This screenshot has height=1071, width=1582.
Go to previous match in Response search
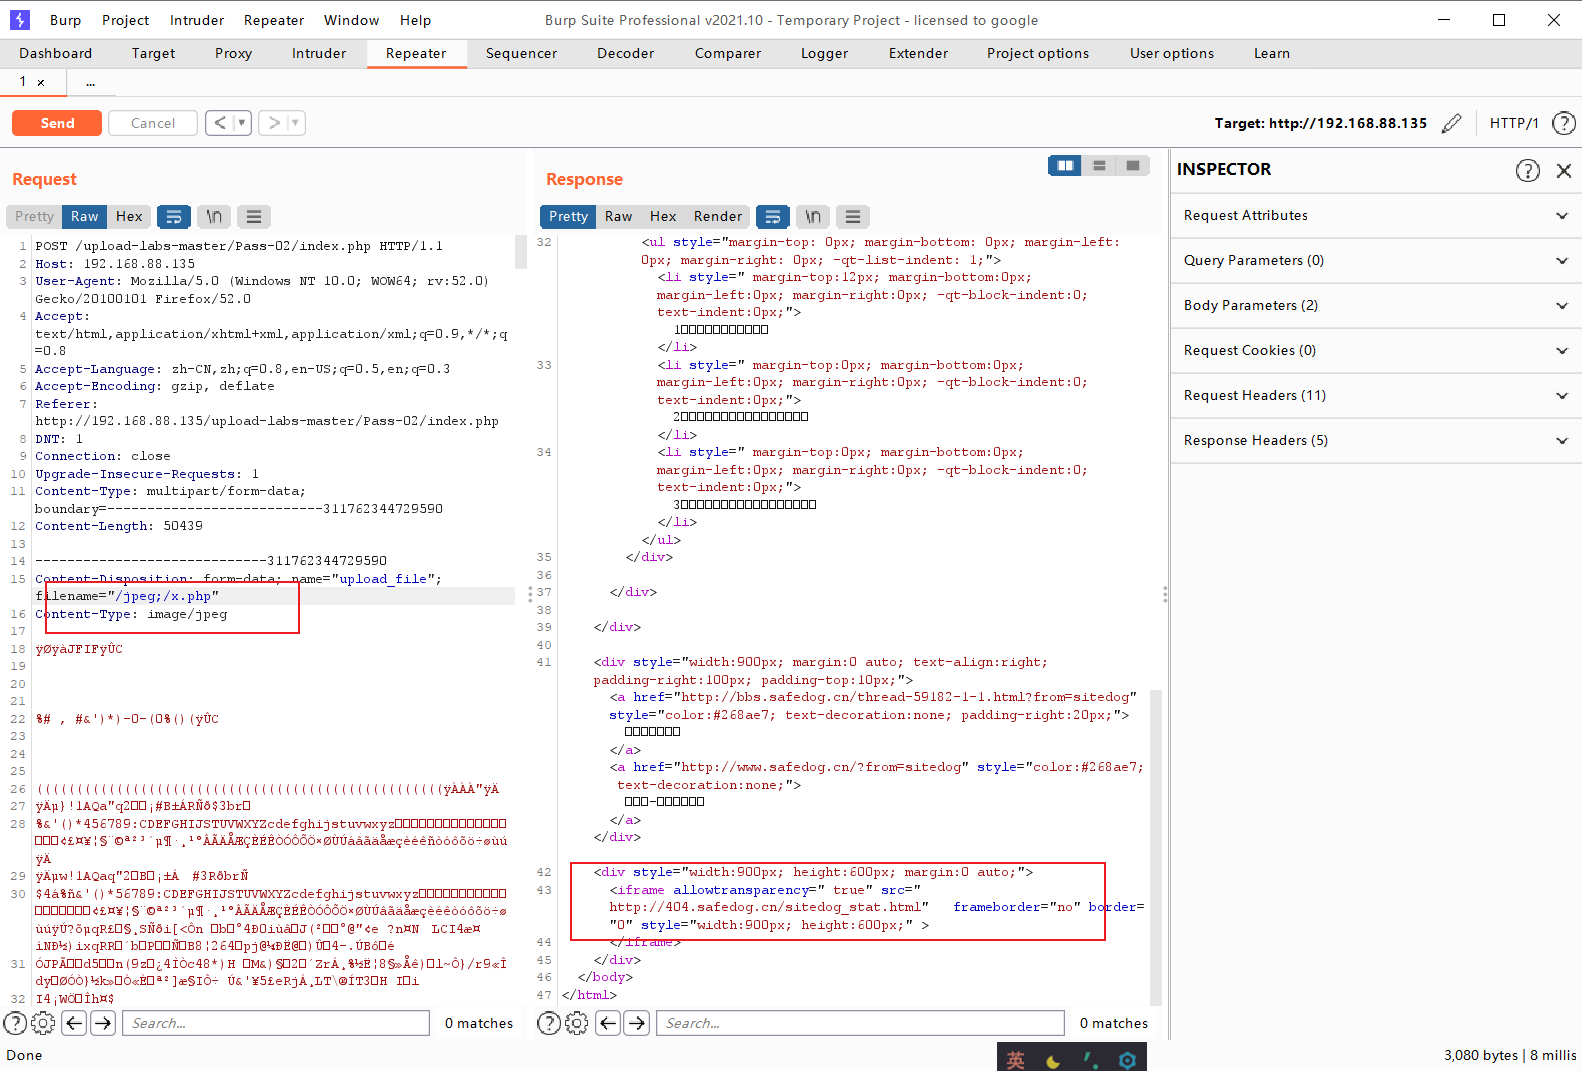[x=608, y=1023]
